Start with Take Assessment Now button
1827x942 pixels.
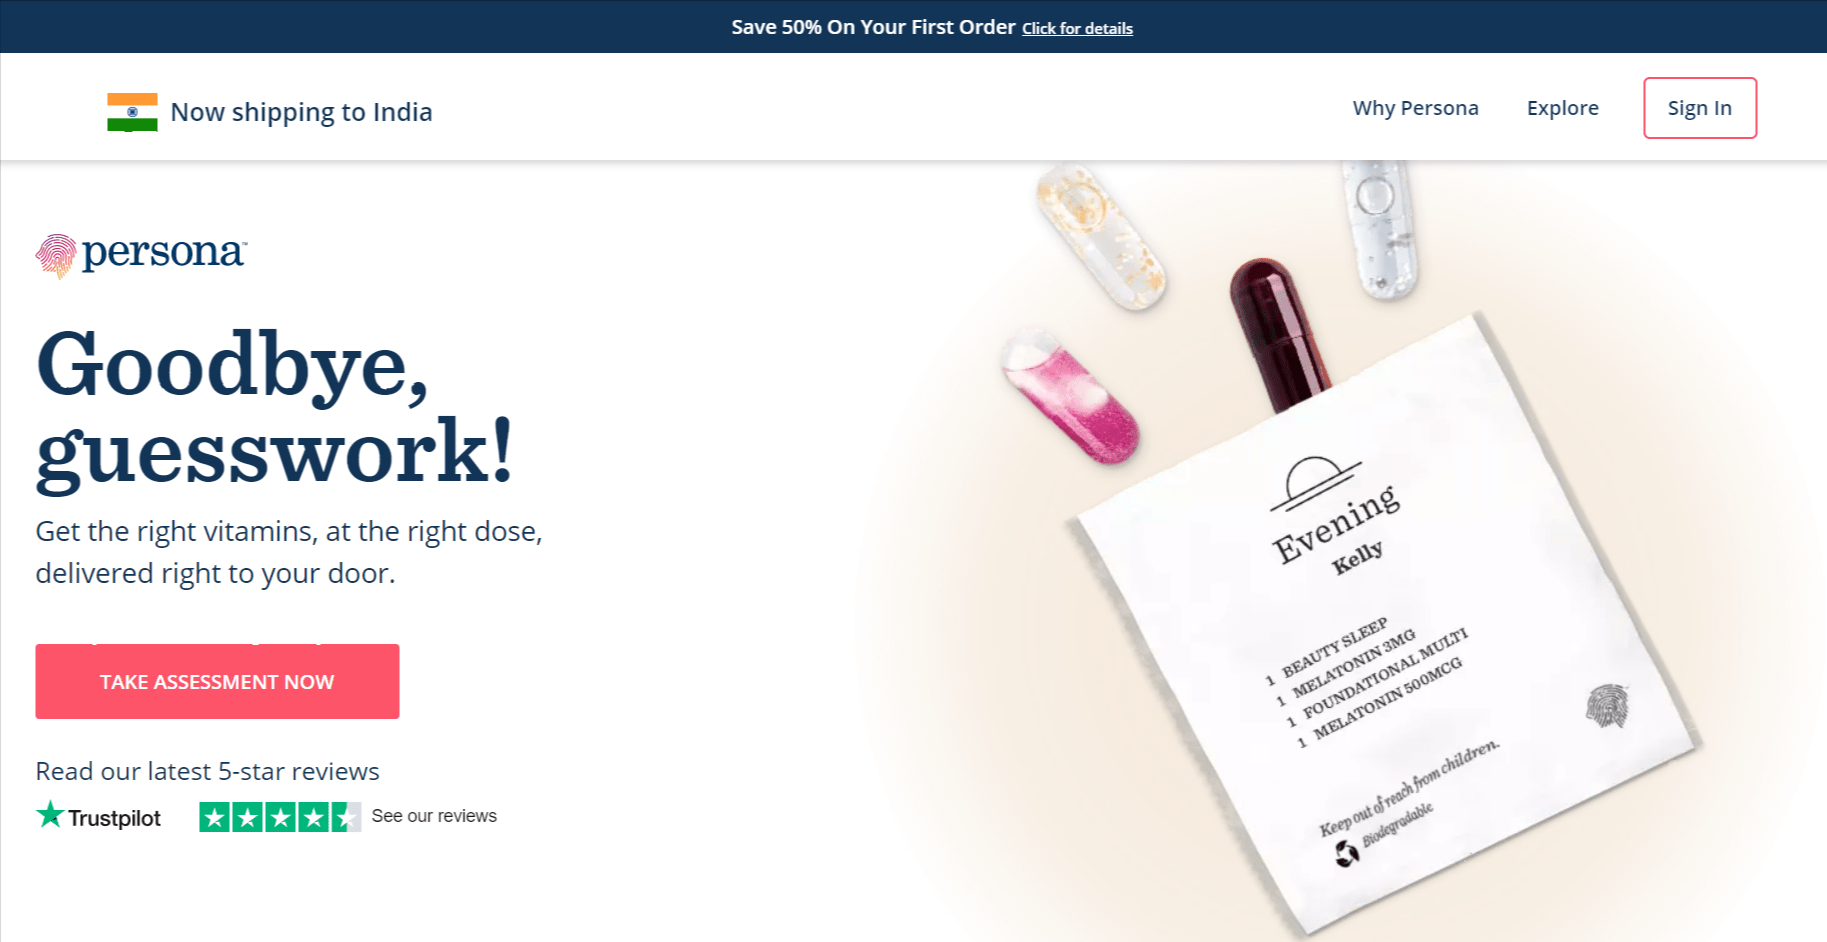(217, 681)
